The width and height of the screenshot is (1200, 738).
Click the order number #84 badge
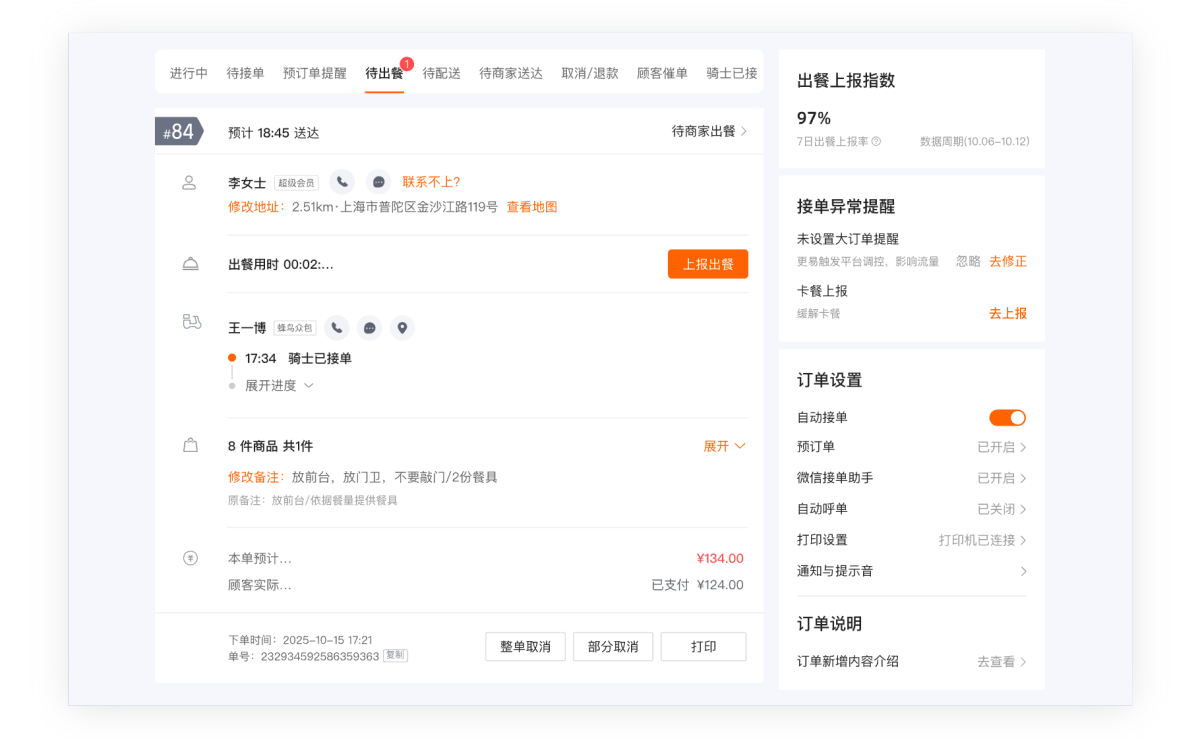pos(178,132)
